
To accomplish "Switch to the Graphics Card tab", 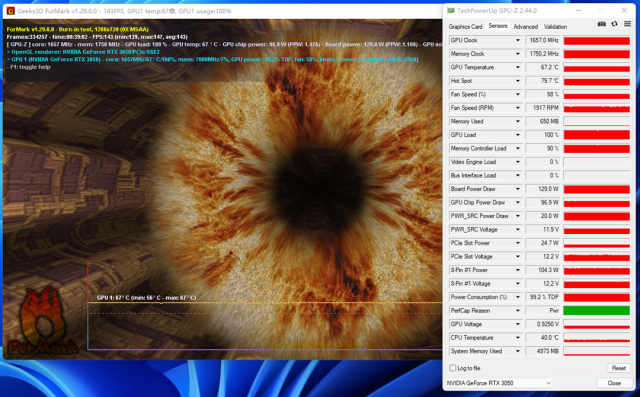I will click(465, 27).
